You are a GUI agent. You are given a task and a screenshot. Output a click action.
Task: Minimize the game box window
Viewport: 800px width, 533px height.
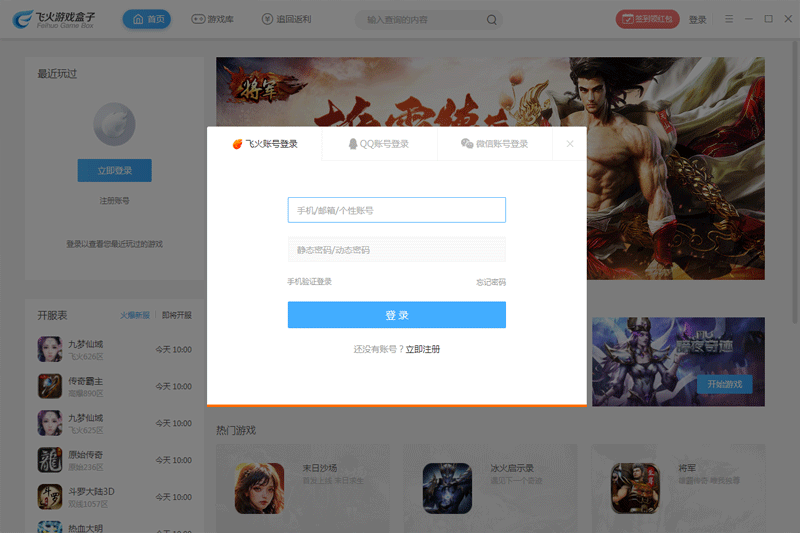coord(748,19)
